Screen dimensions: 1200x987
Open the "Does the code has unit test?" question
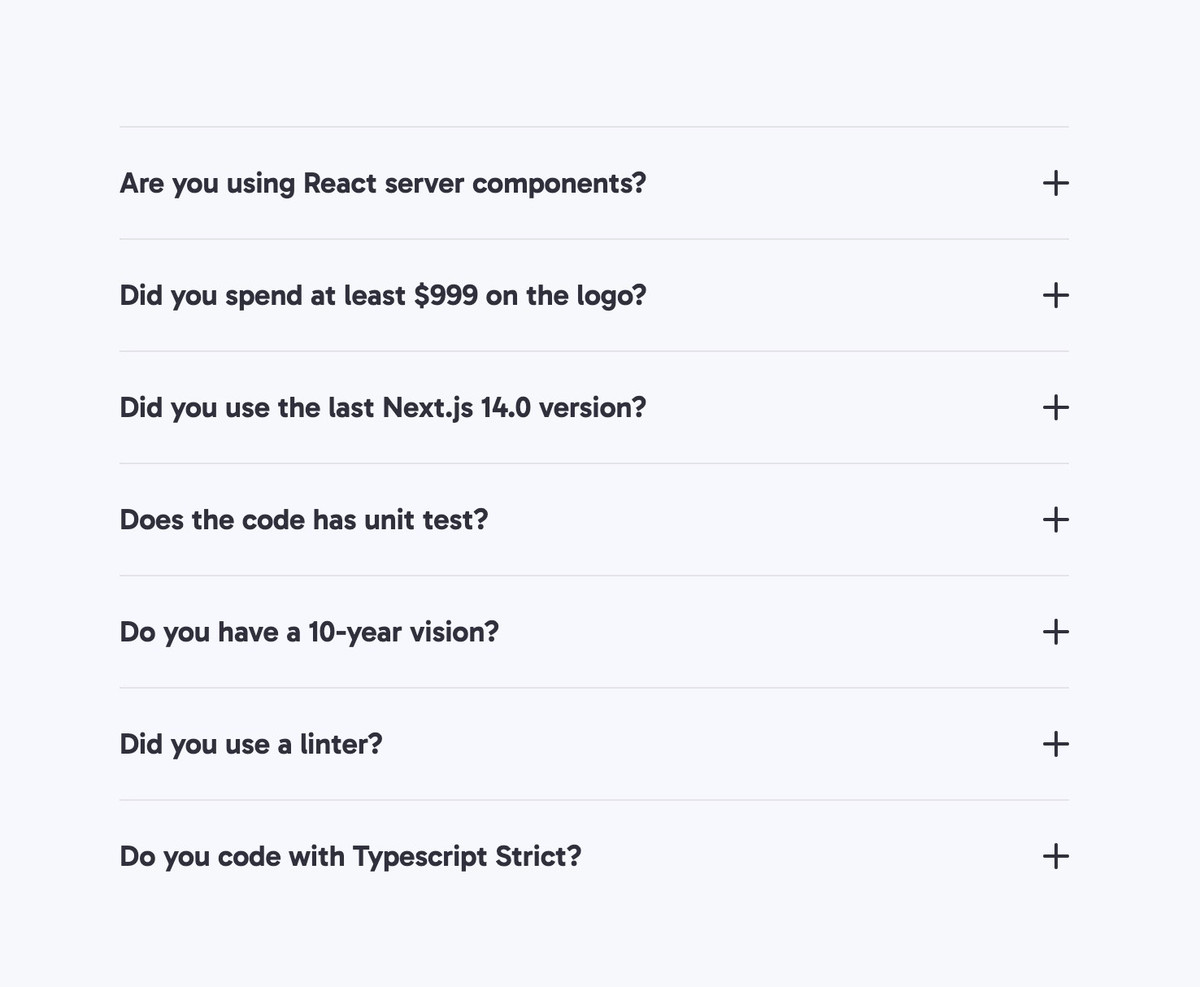[304, 520]
